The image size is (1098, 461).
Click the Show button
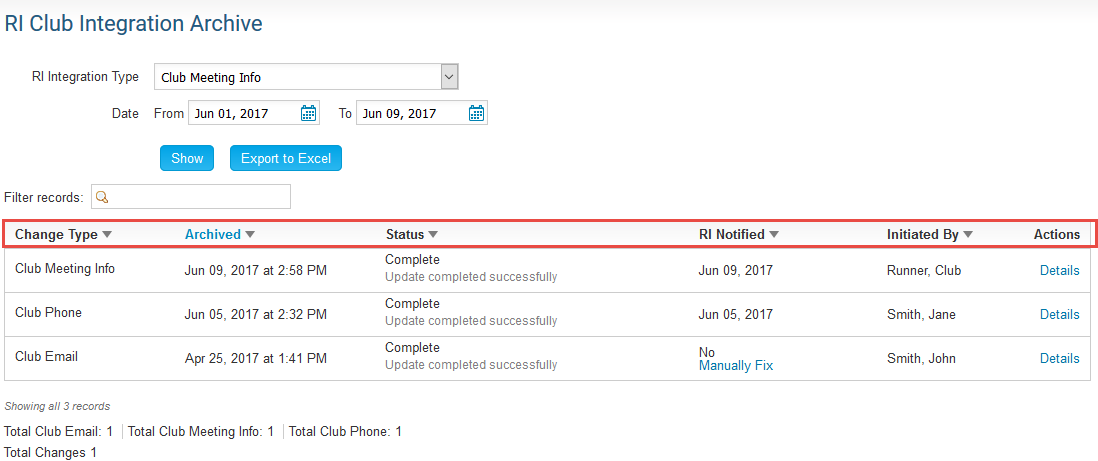tap(187, 158)
